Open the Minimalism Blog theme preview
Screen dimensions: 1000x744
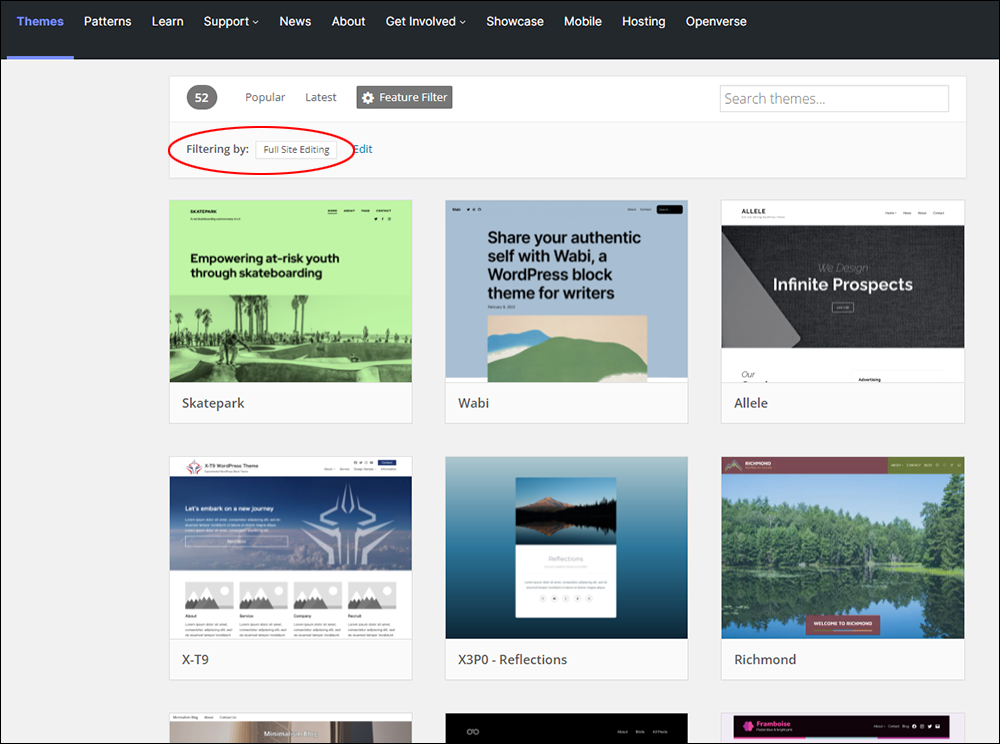coord(291,728)
